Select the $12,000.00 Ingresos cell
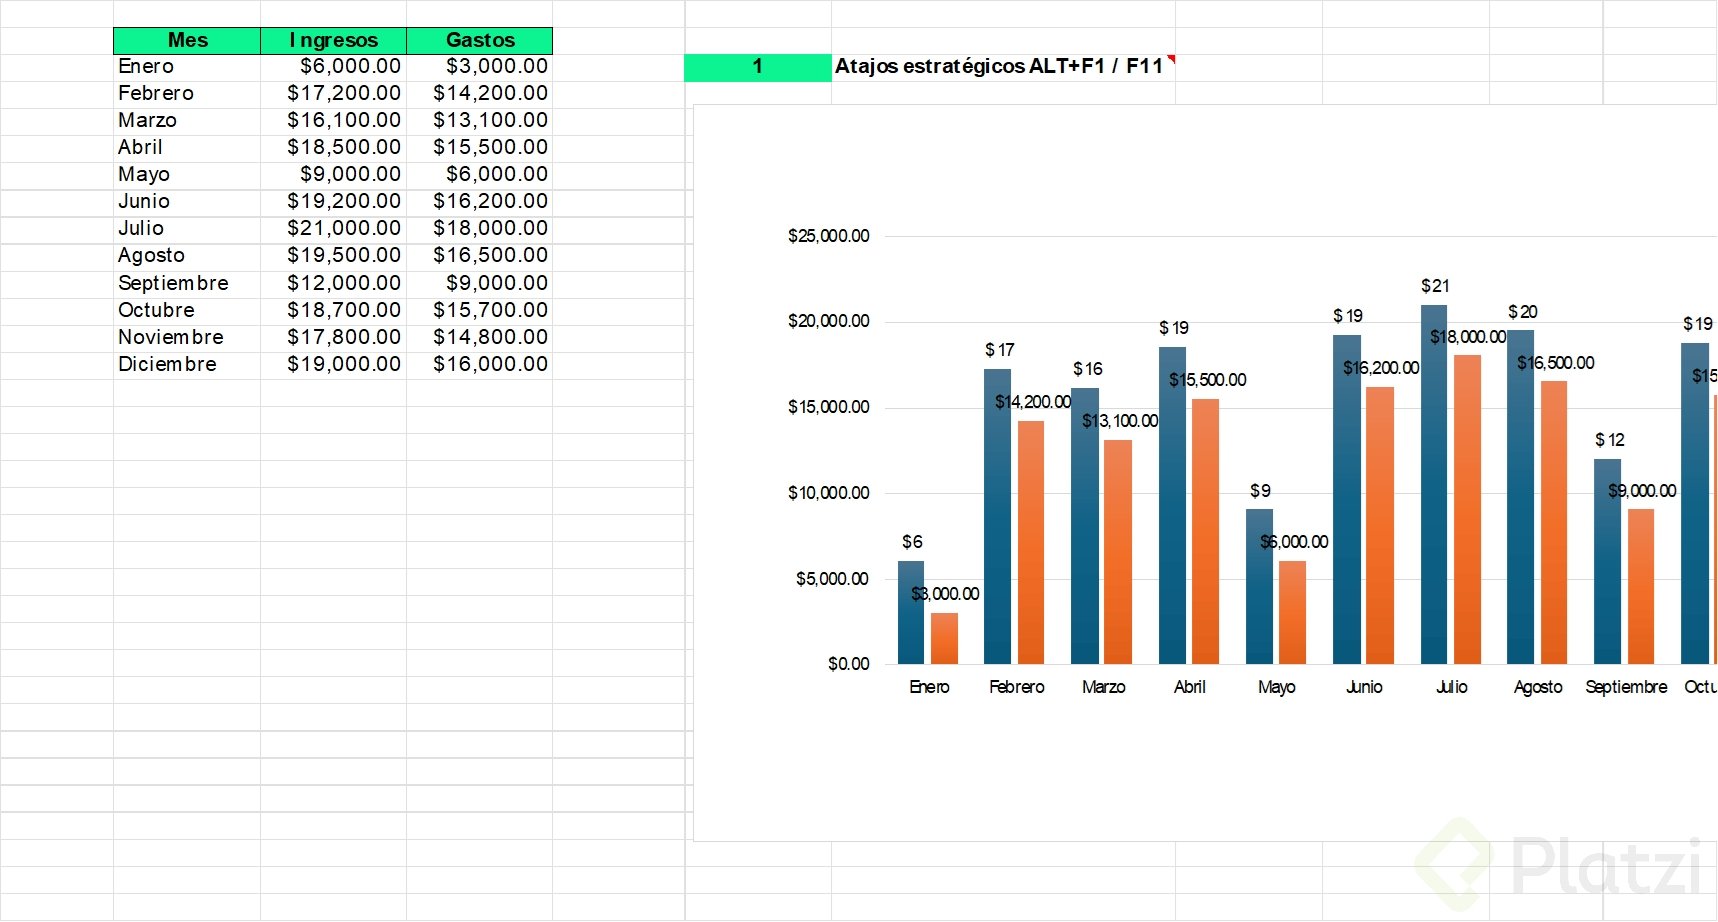The width and height of the screenshot is (1718, 922). [333, 284]
